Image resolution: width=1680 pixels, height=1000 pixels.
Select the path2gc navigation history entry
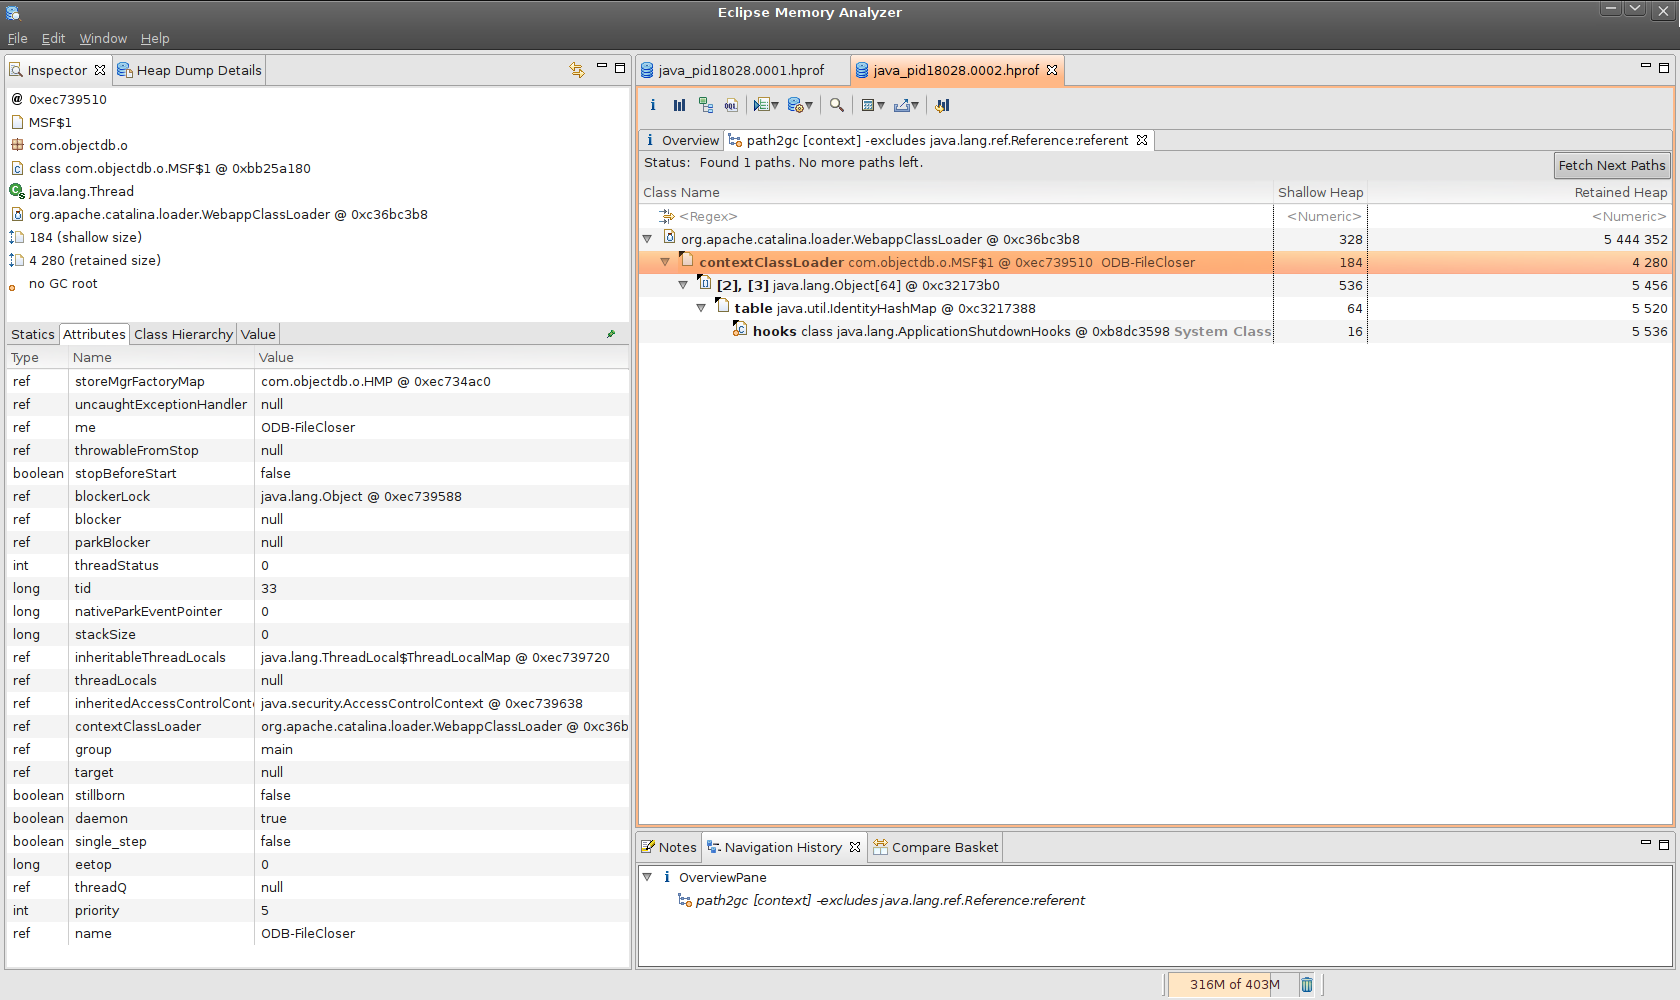click(x=890, y=900)
